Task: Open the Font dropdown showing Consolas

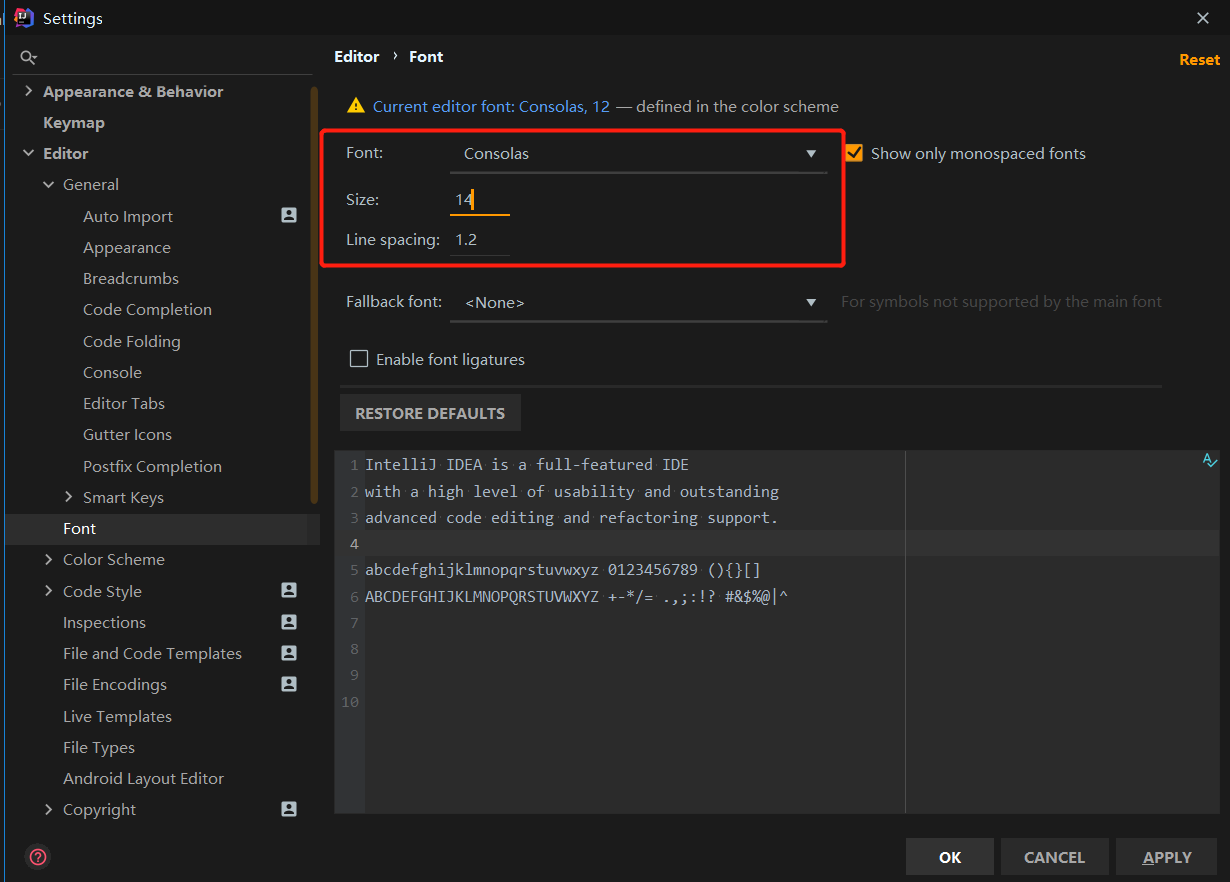Action: point(638,154)
